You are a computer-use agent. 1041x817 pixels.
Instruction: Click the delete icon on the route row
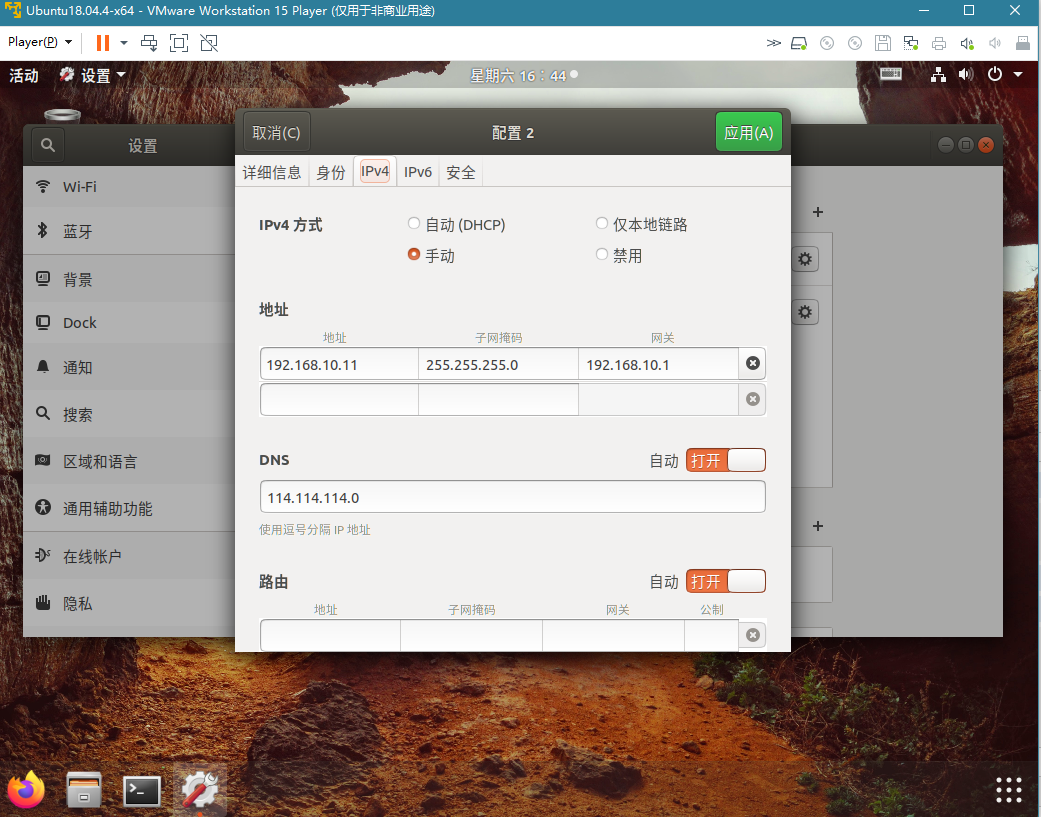coord(753,635)
